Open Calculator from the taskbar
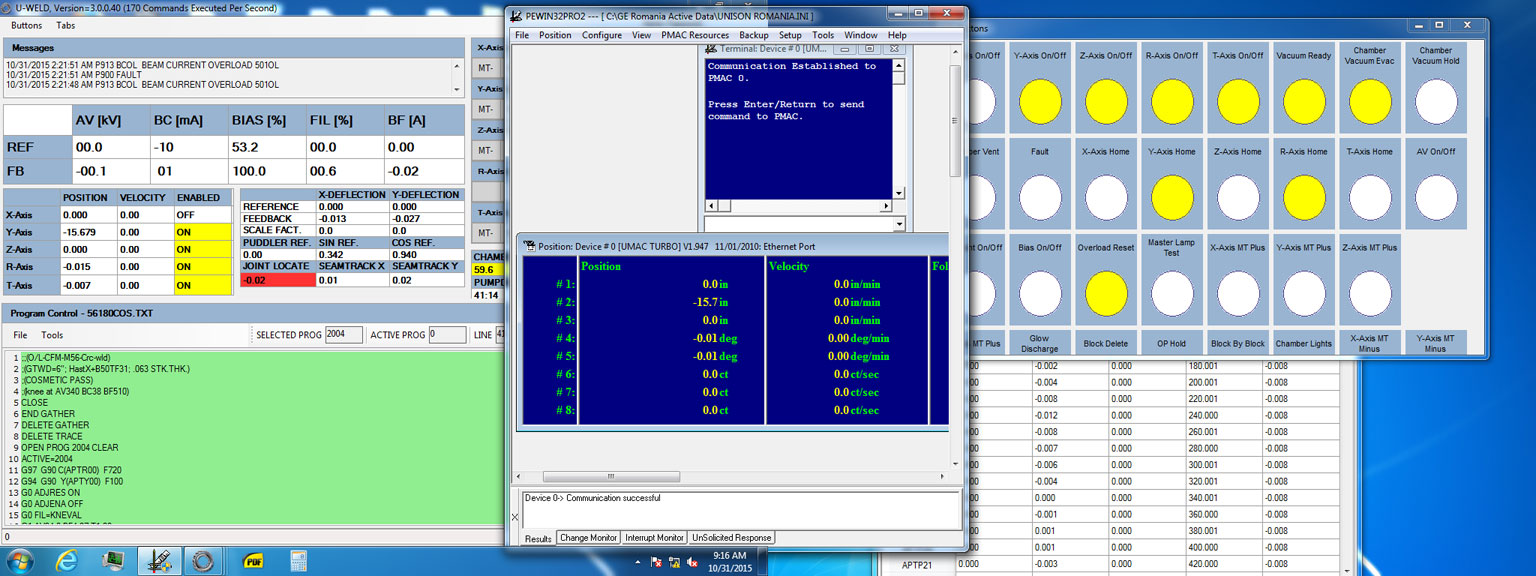Viewport: 1536px width, 576px height. (298, 560)
